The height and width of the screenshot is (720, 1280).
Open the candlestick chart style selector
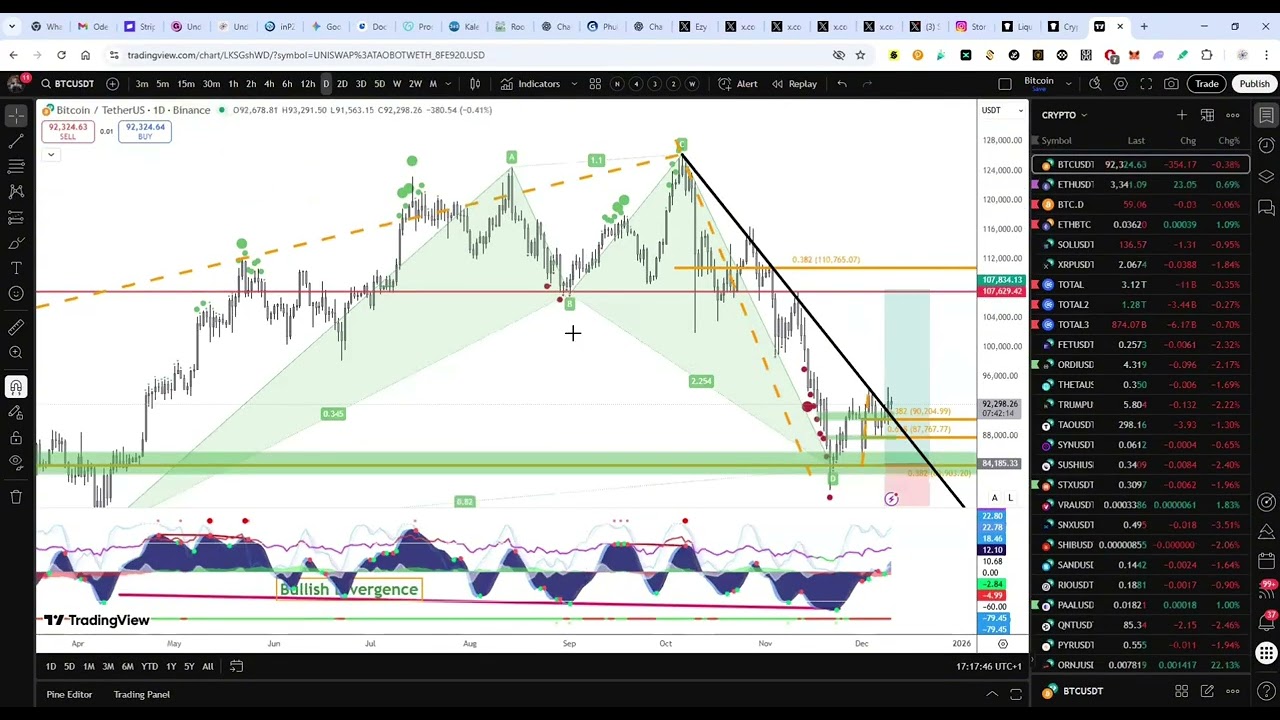(475, 84)
